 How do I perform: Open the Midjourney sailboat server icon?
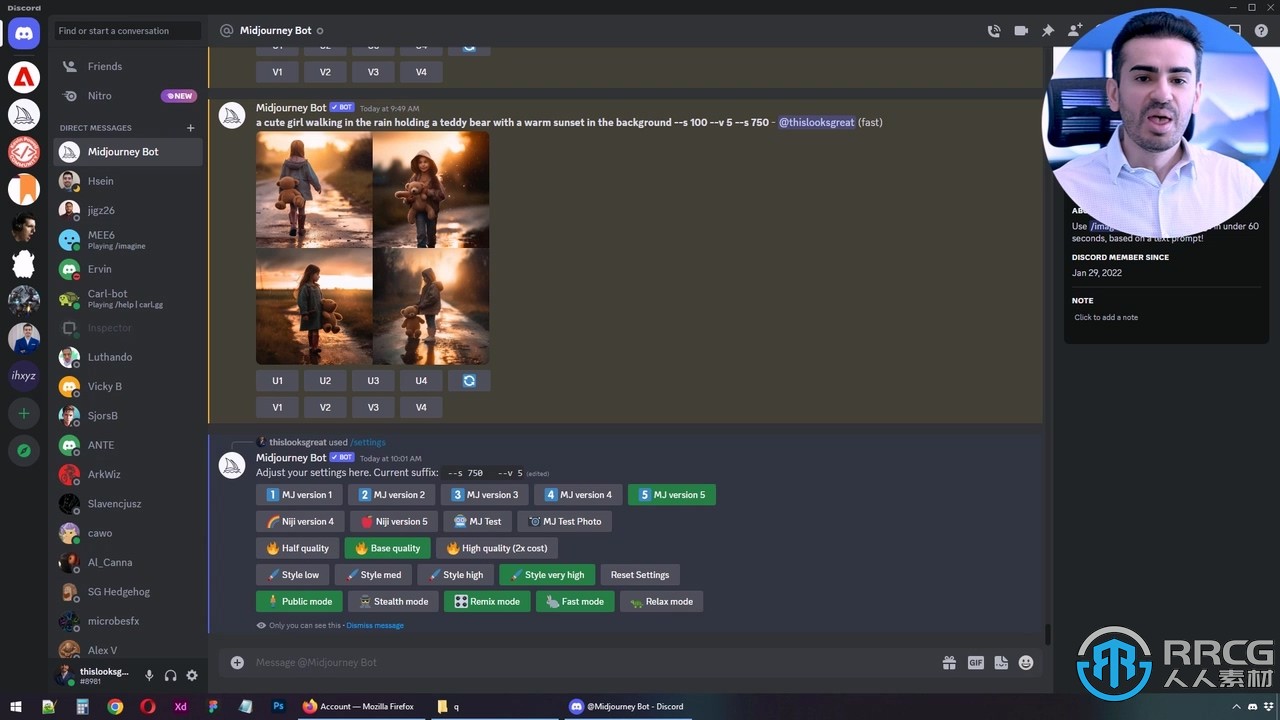click(x=24, y=114)
